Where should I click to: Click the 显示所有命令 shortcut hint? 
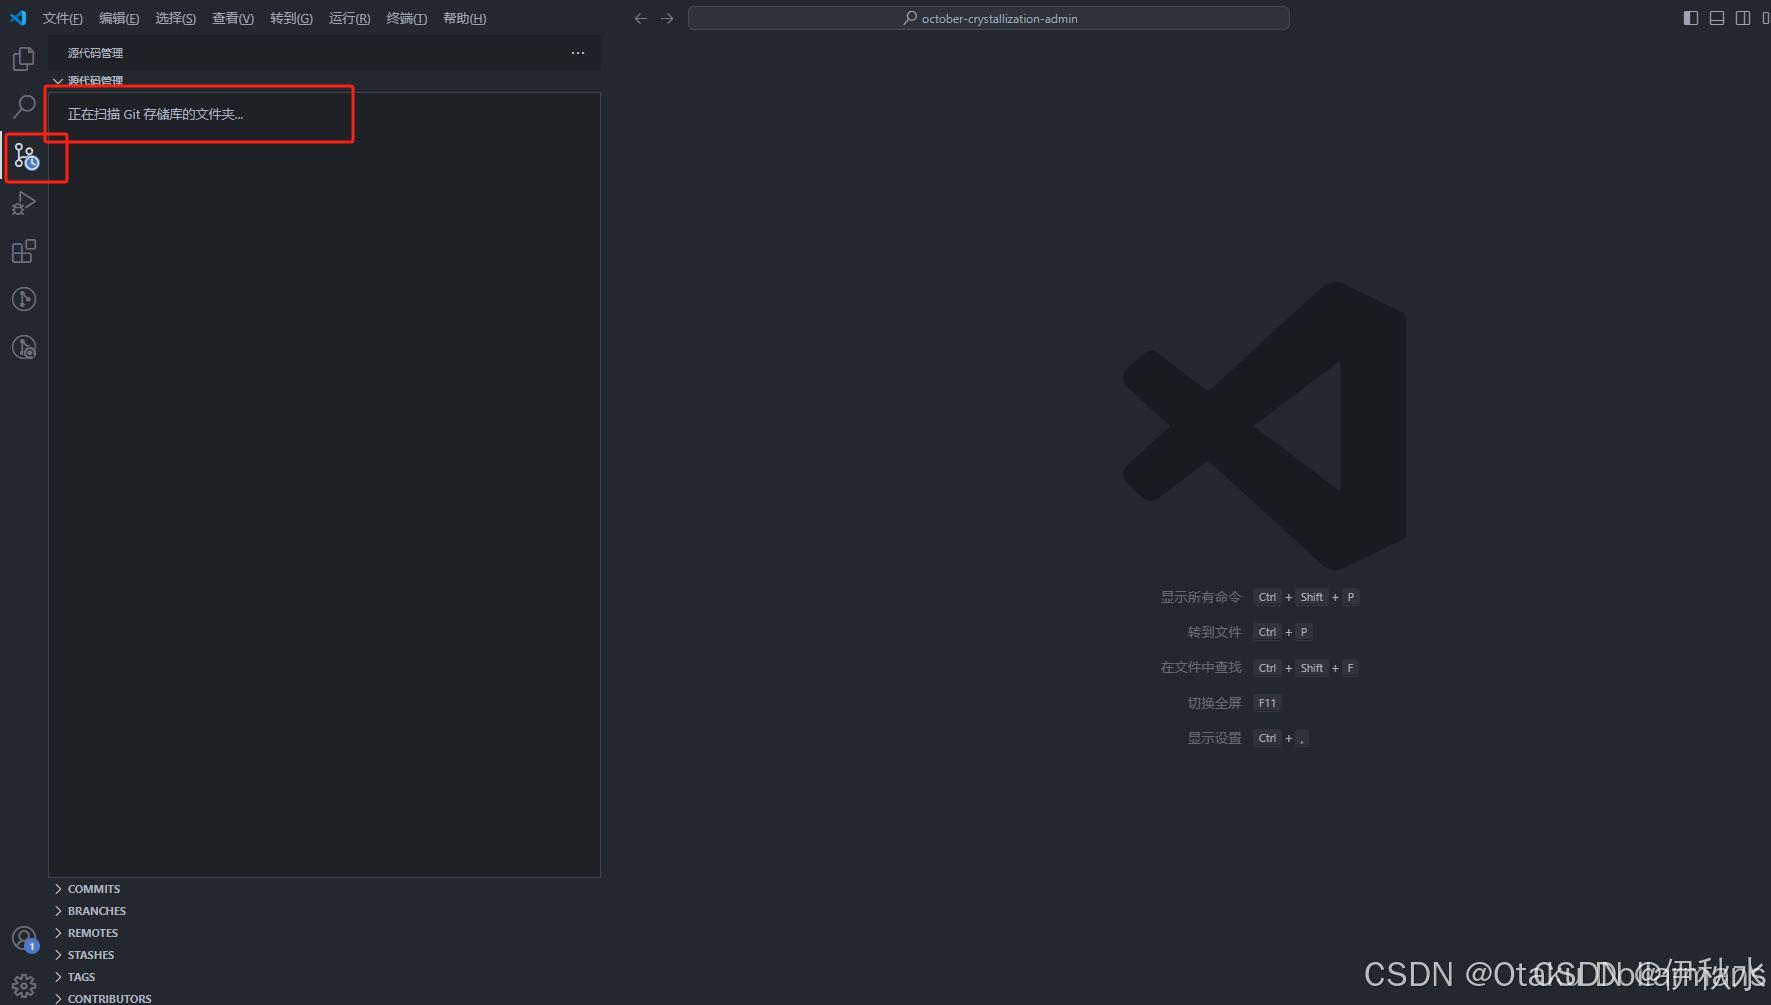pos(1200,597)
